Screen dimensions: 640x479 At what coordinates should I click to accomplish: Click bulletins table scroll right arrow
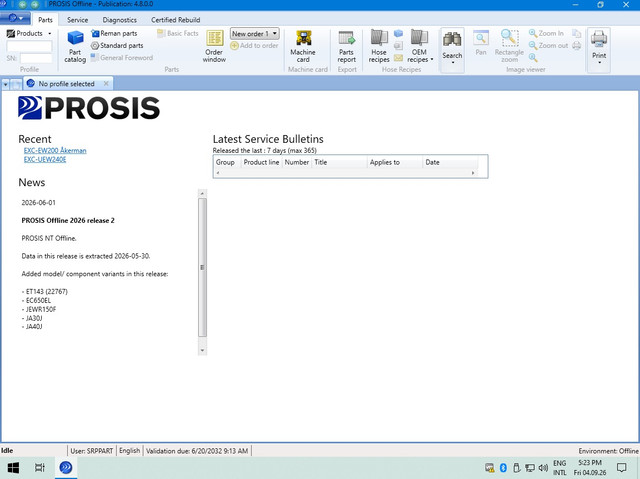click(x=473, y=173)
